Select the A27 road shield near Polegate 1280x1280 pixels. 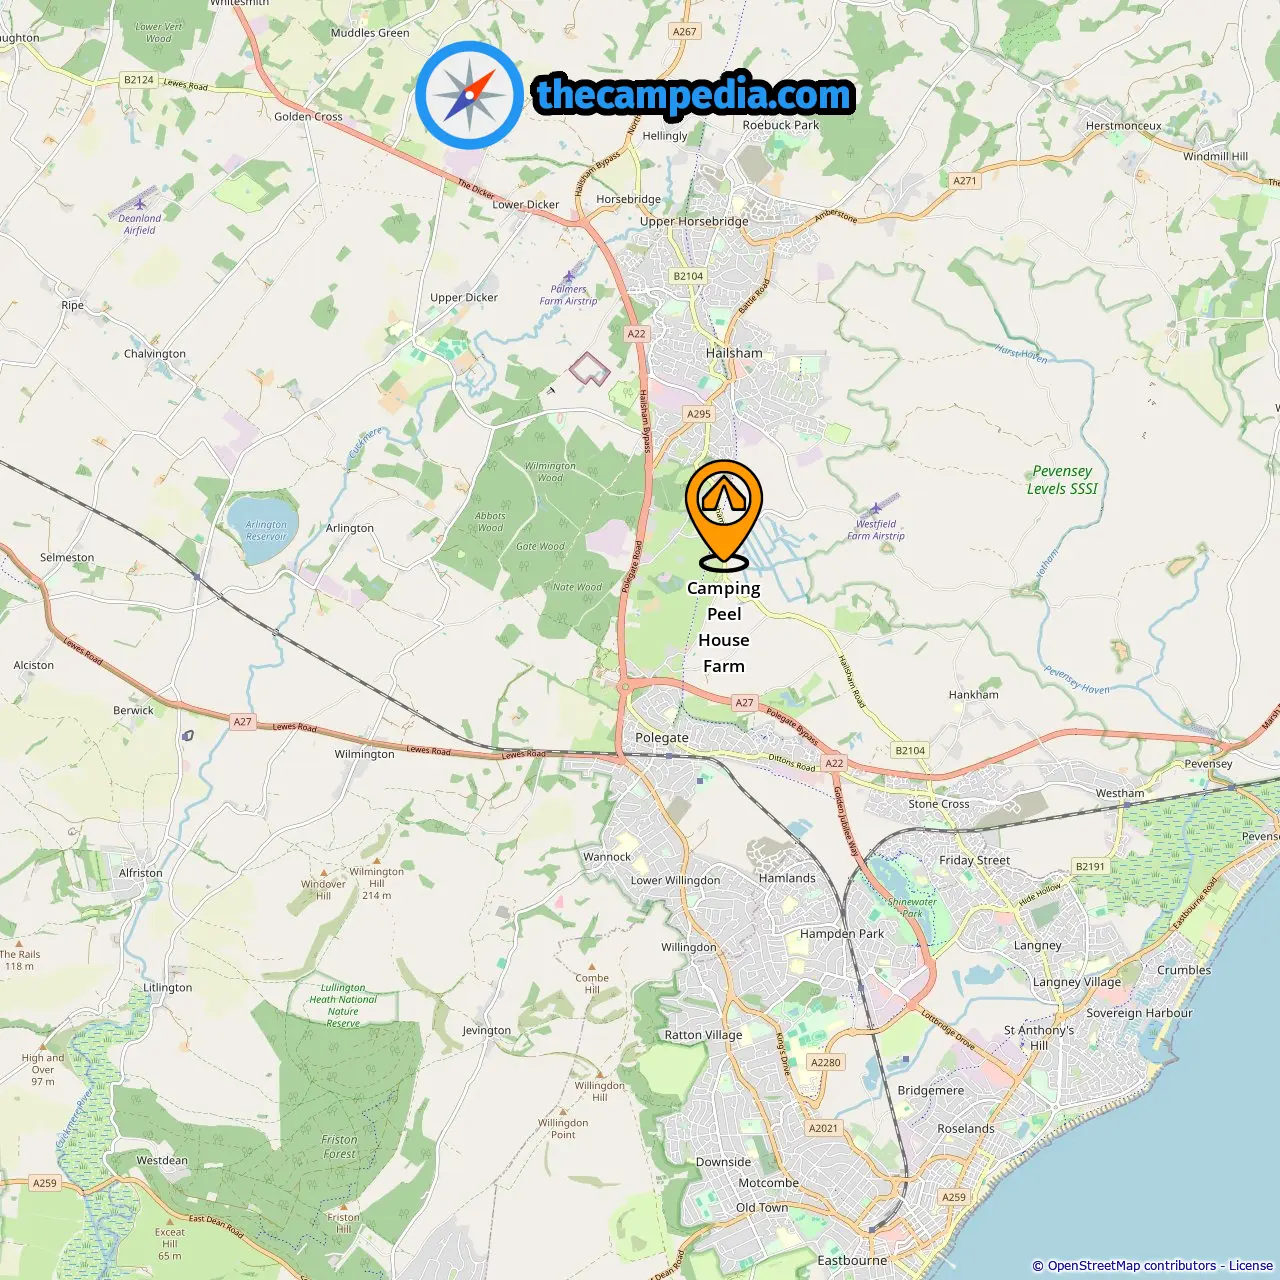coord(744,703)
